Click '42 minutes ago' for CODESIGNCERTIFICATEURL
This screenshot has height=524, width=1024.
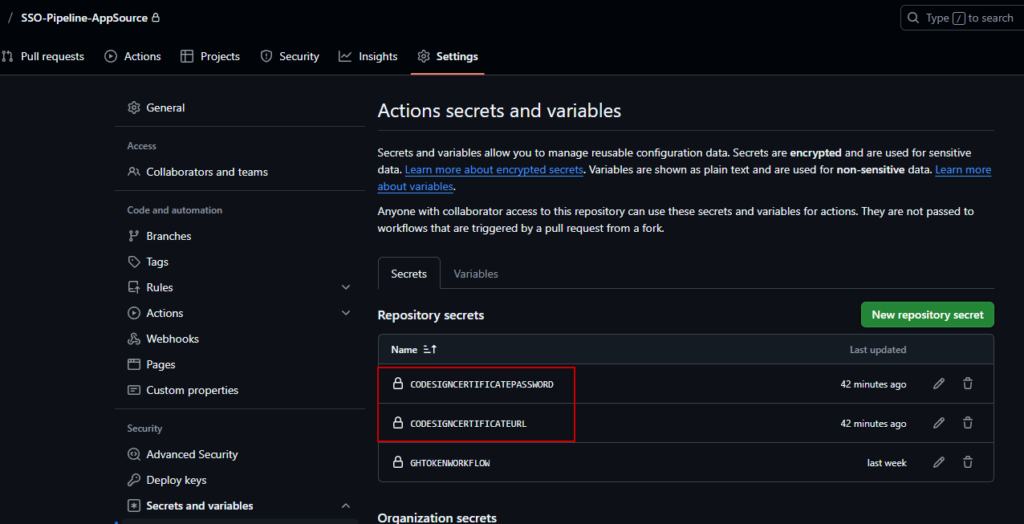(x=873, y=423)
